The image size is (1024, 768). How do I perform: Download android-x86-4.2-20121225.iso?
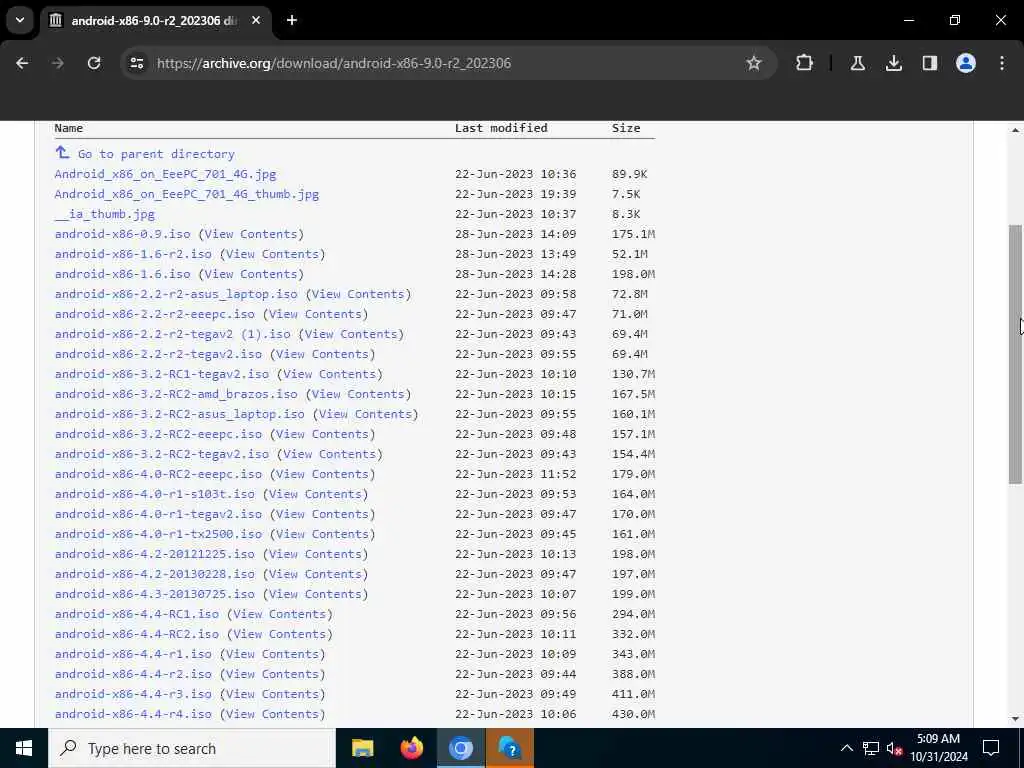pos(155,554)
